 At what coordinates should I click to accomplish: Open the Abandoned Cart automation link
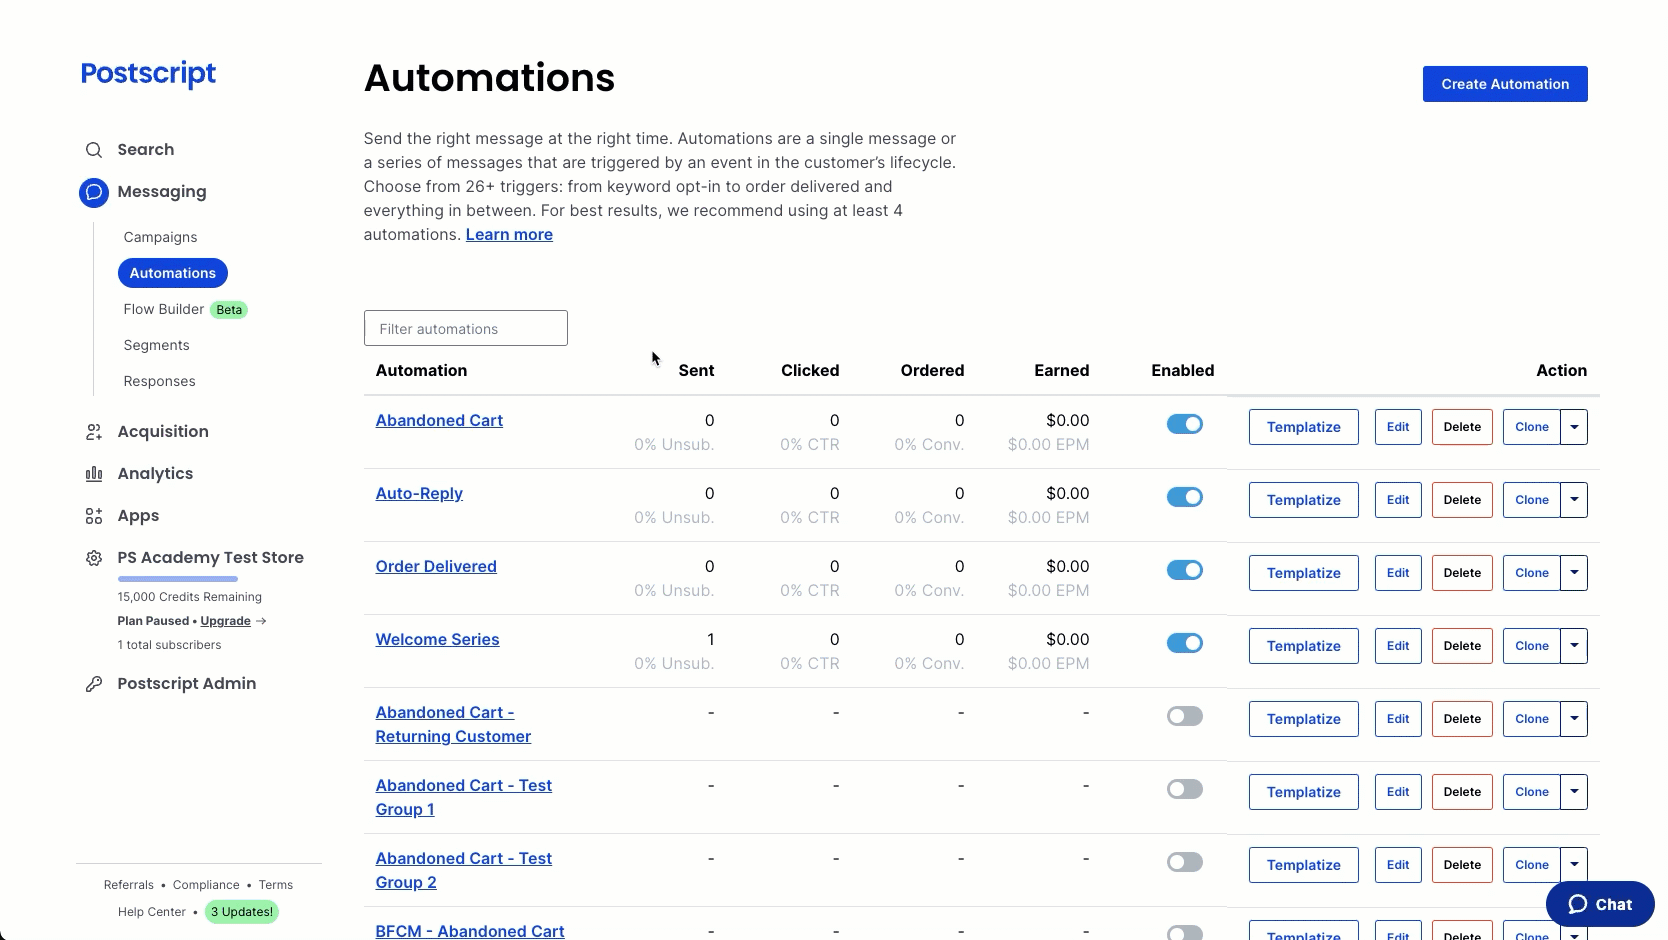coord(439,420)
